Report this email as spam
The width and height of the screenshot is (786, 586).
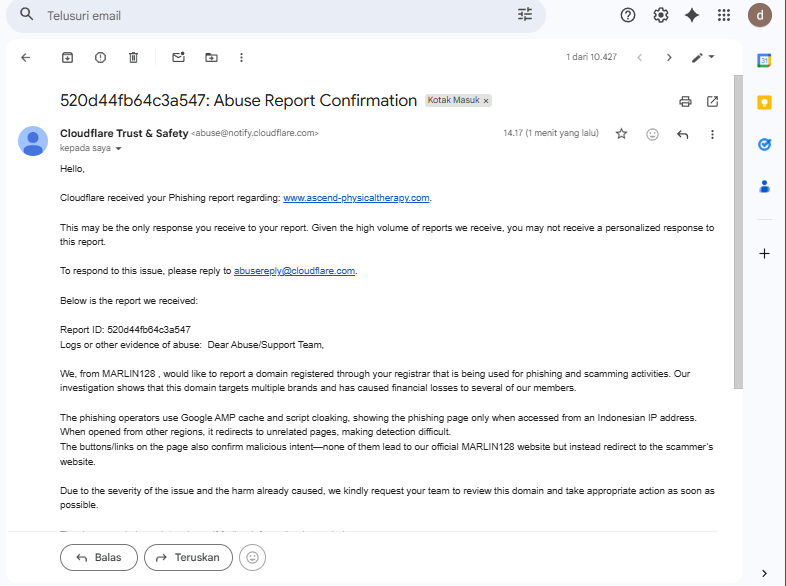coord(100,58)
